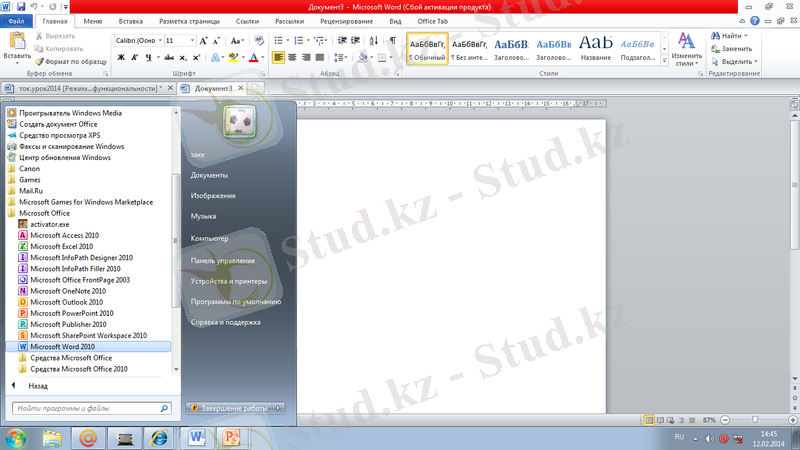Open Microsoft Excel 2010 from program list

click(61, 246)
